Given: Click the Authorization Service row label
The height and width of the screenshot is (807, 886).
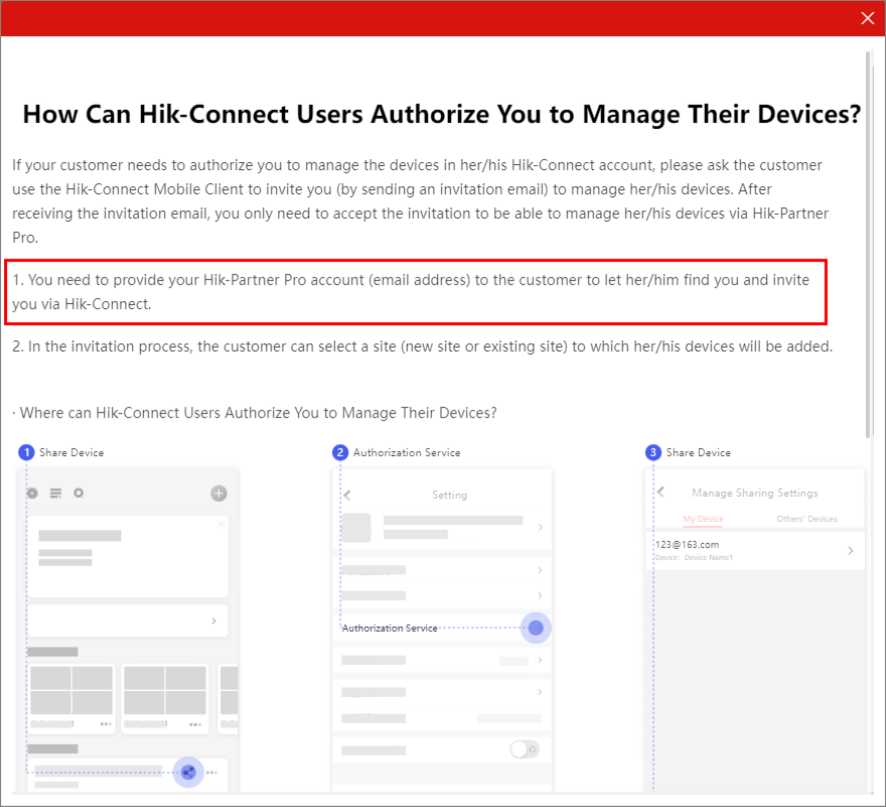Looking at the screenshot, I should click(x=389, y=628).
